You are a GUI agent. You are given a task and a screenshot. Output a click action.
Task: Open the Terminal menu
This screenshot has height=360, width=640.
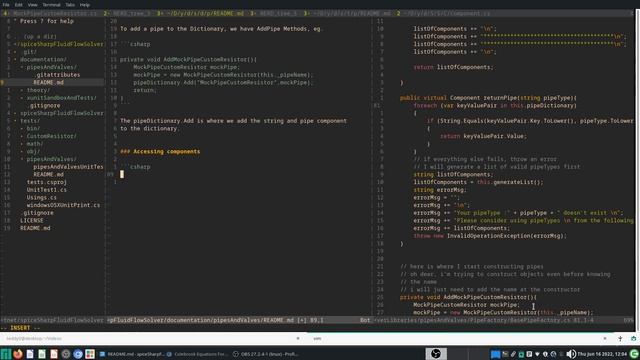51,5
